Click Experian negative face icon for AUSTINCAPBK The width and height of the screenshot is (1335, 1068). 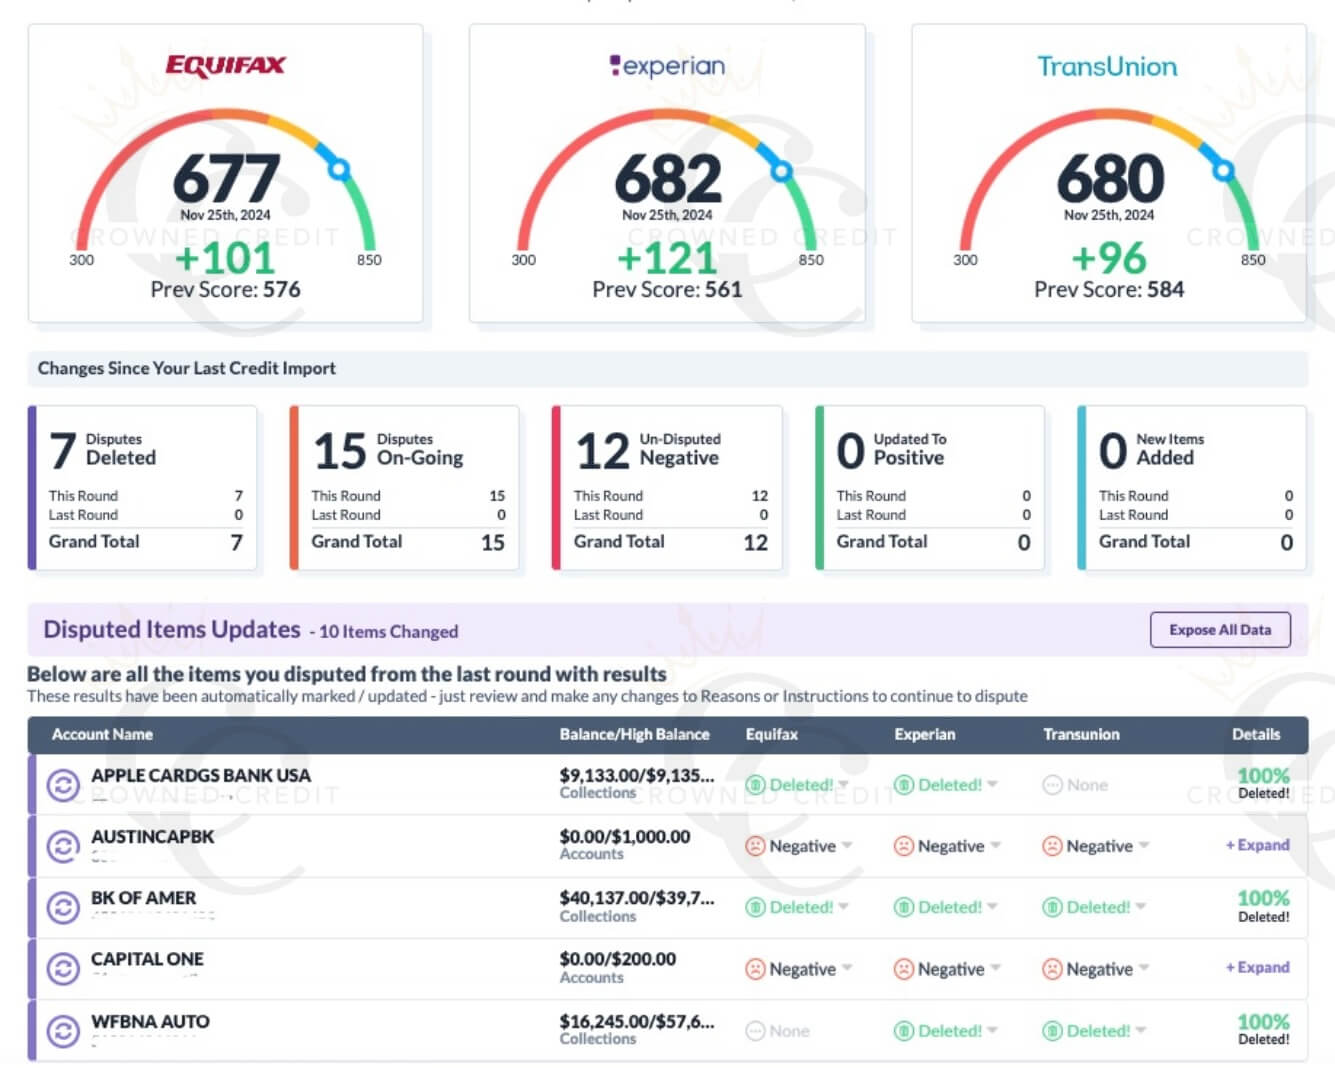pyautogui.click(x=904, y=846)
